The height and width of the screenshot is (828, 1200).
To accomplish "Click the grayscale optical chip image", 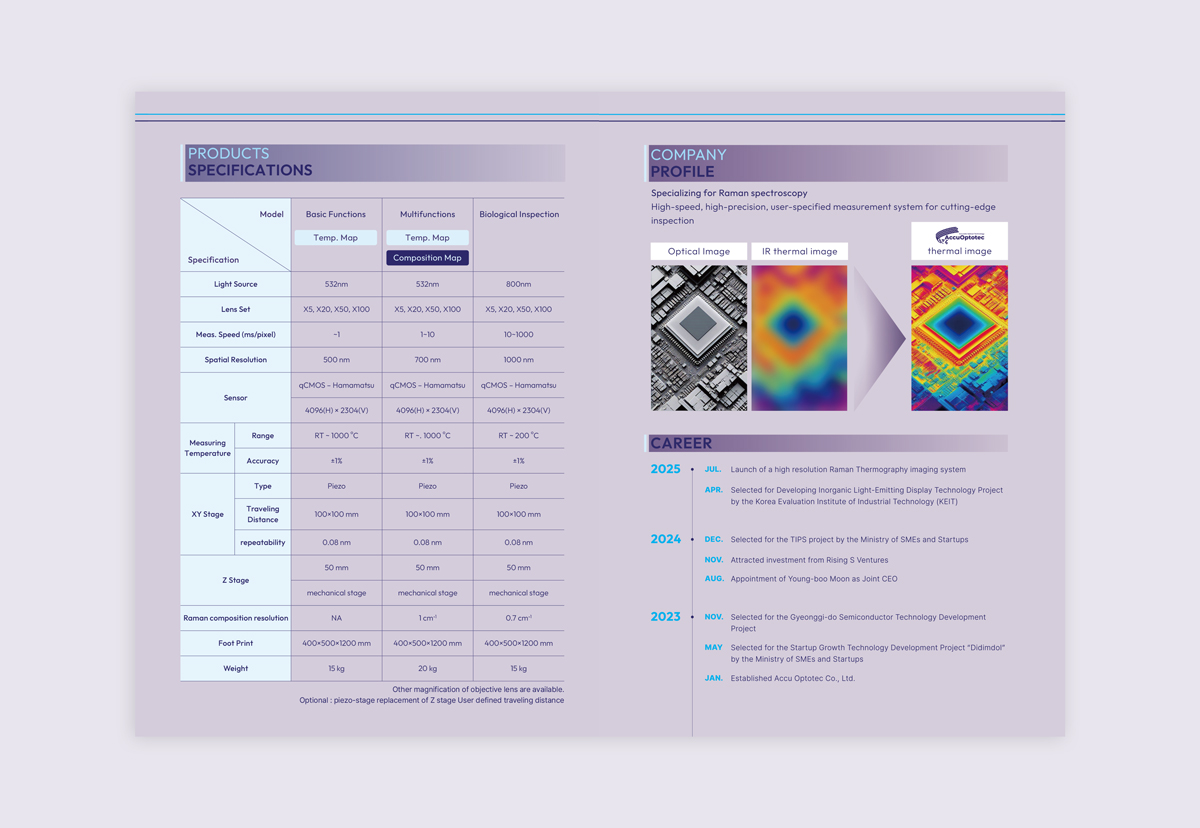I will pos(699,338).
